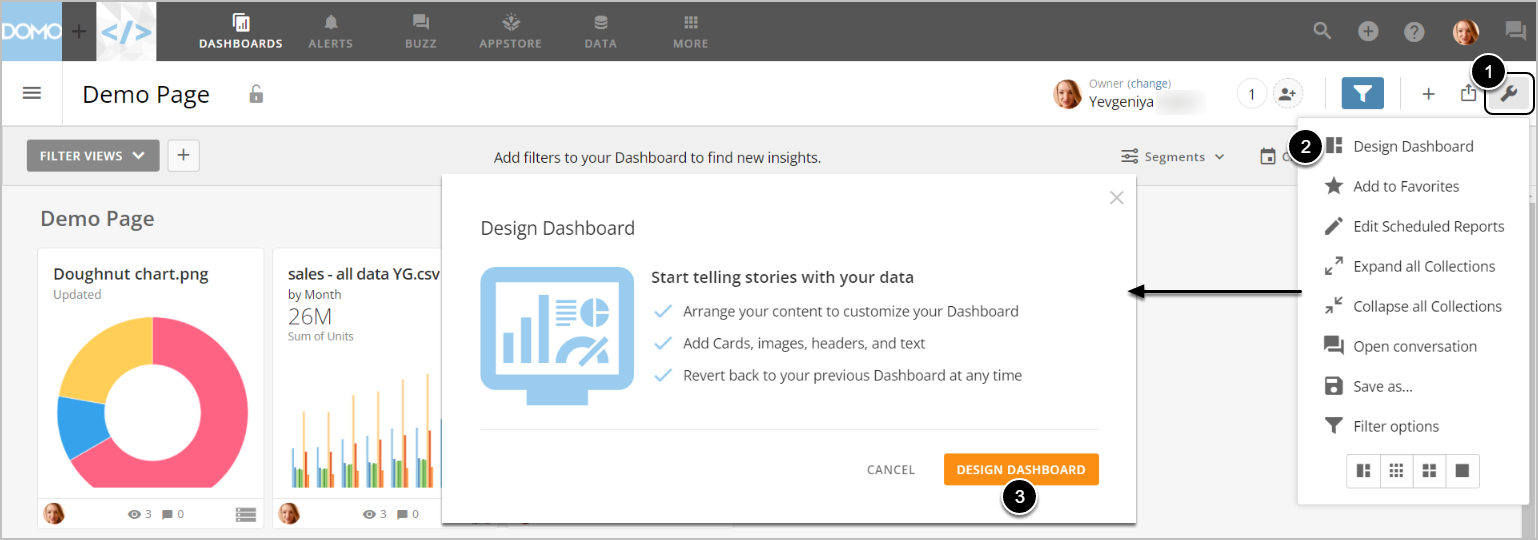Select the single large card layout
This screenshot has width=1538, height=540.
coord(1462,470)
